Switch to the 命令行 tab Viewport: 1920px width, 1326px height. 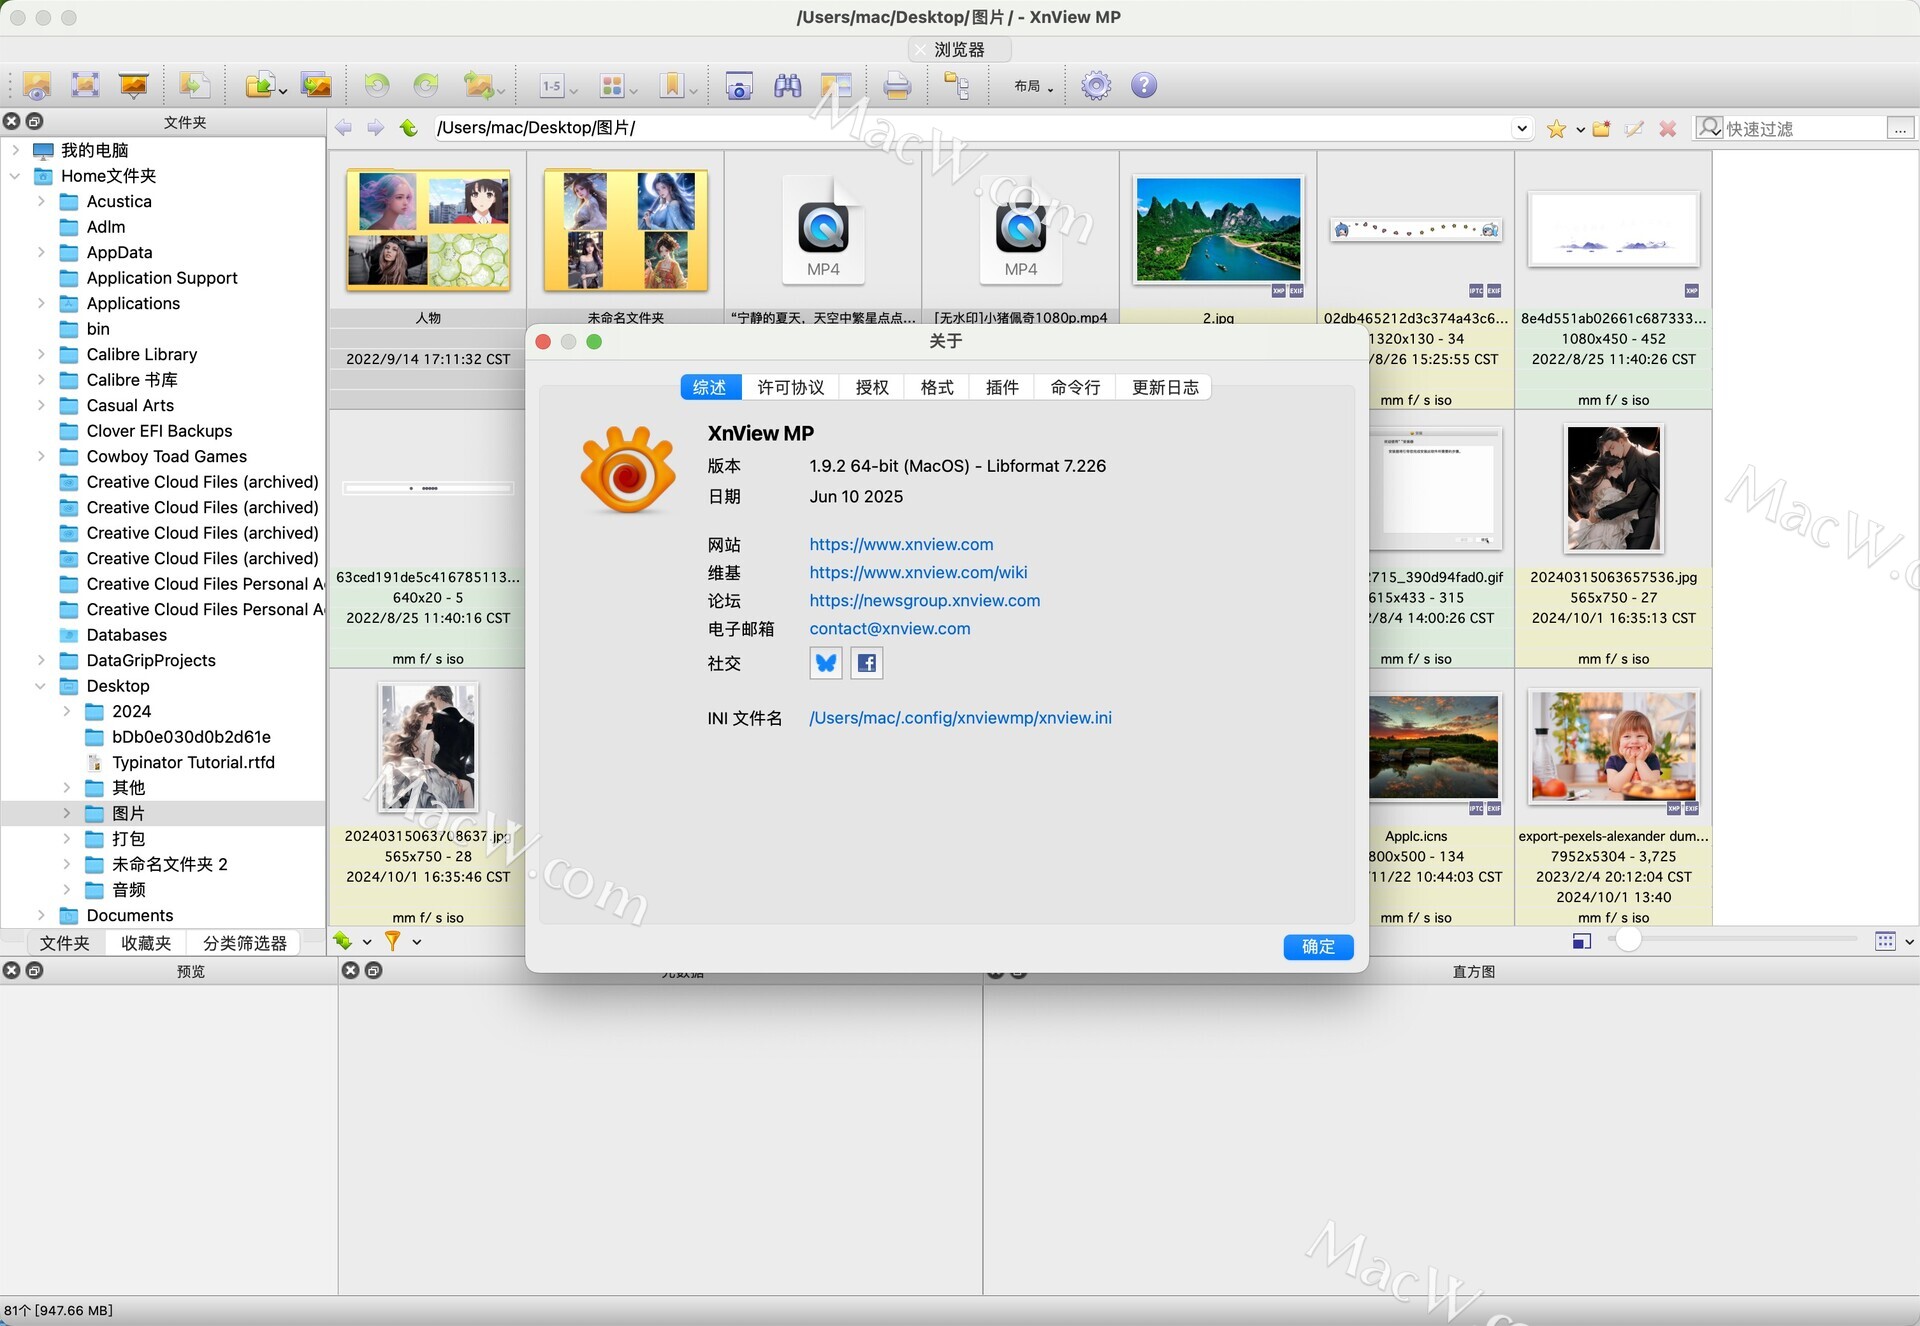point(1075,387)
